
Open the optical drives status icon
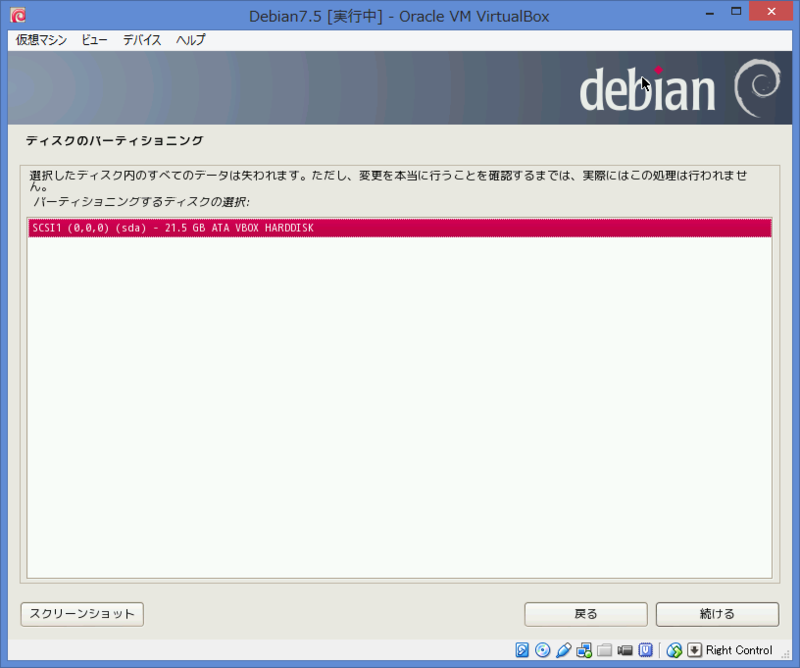point(544,650)
